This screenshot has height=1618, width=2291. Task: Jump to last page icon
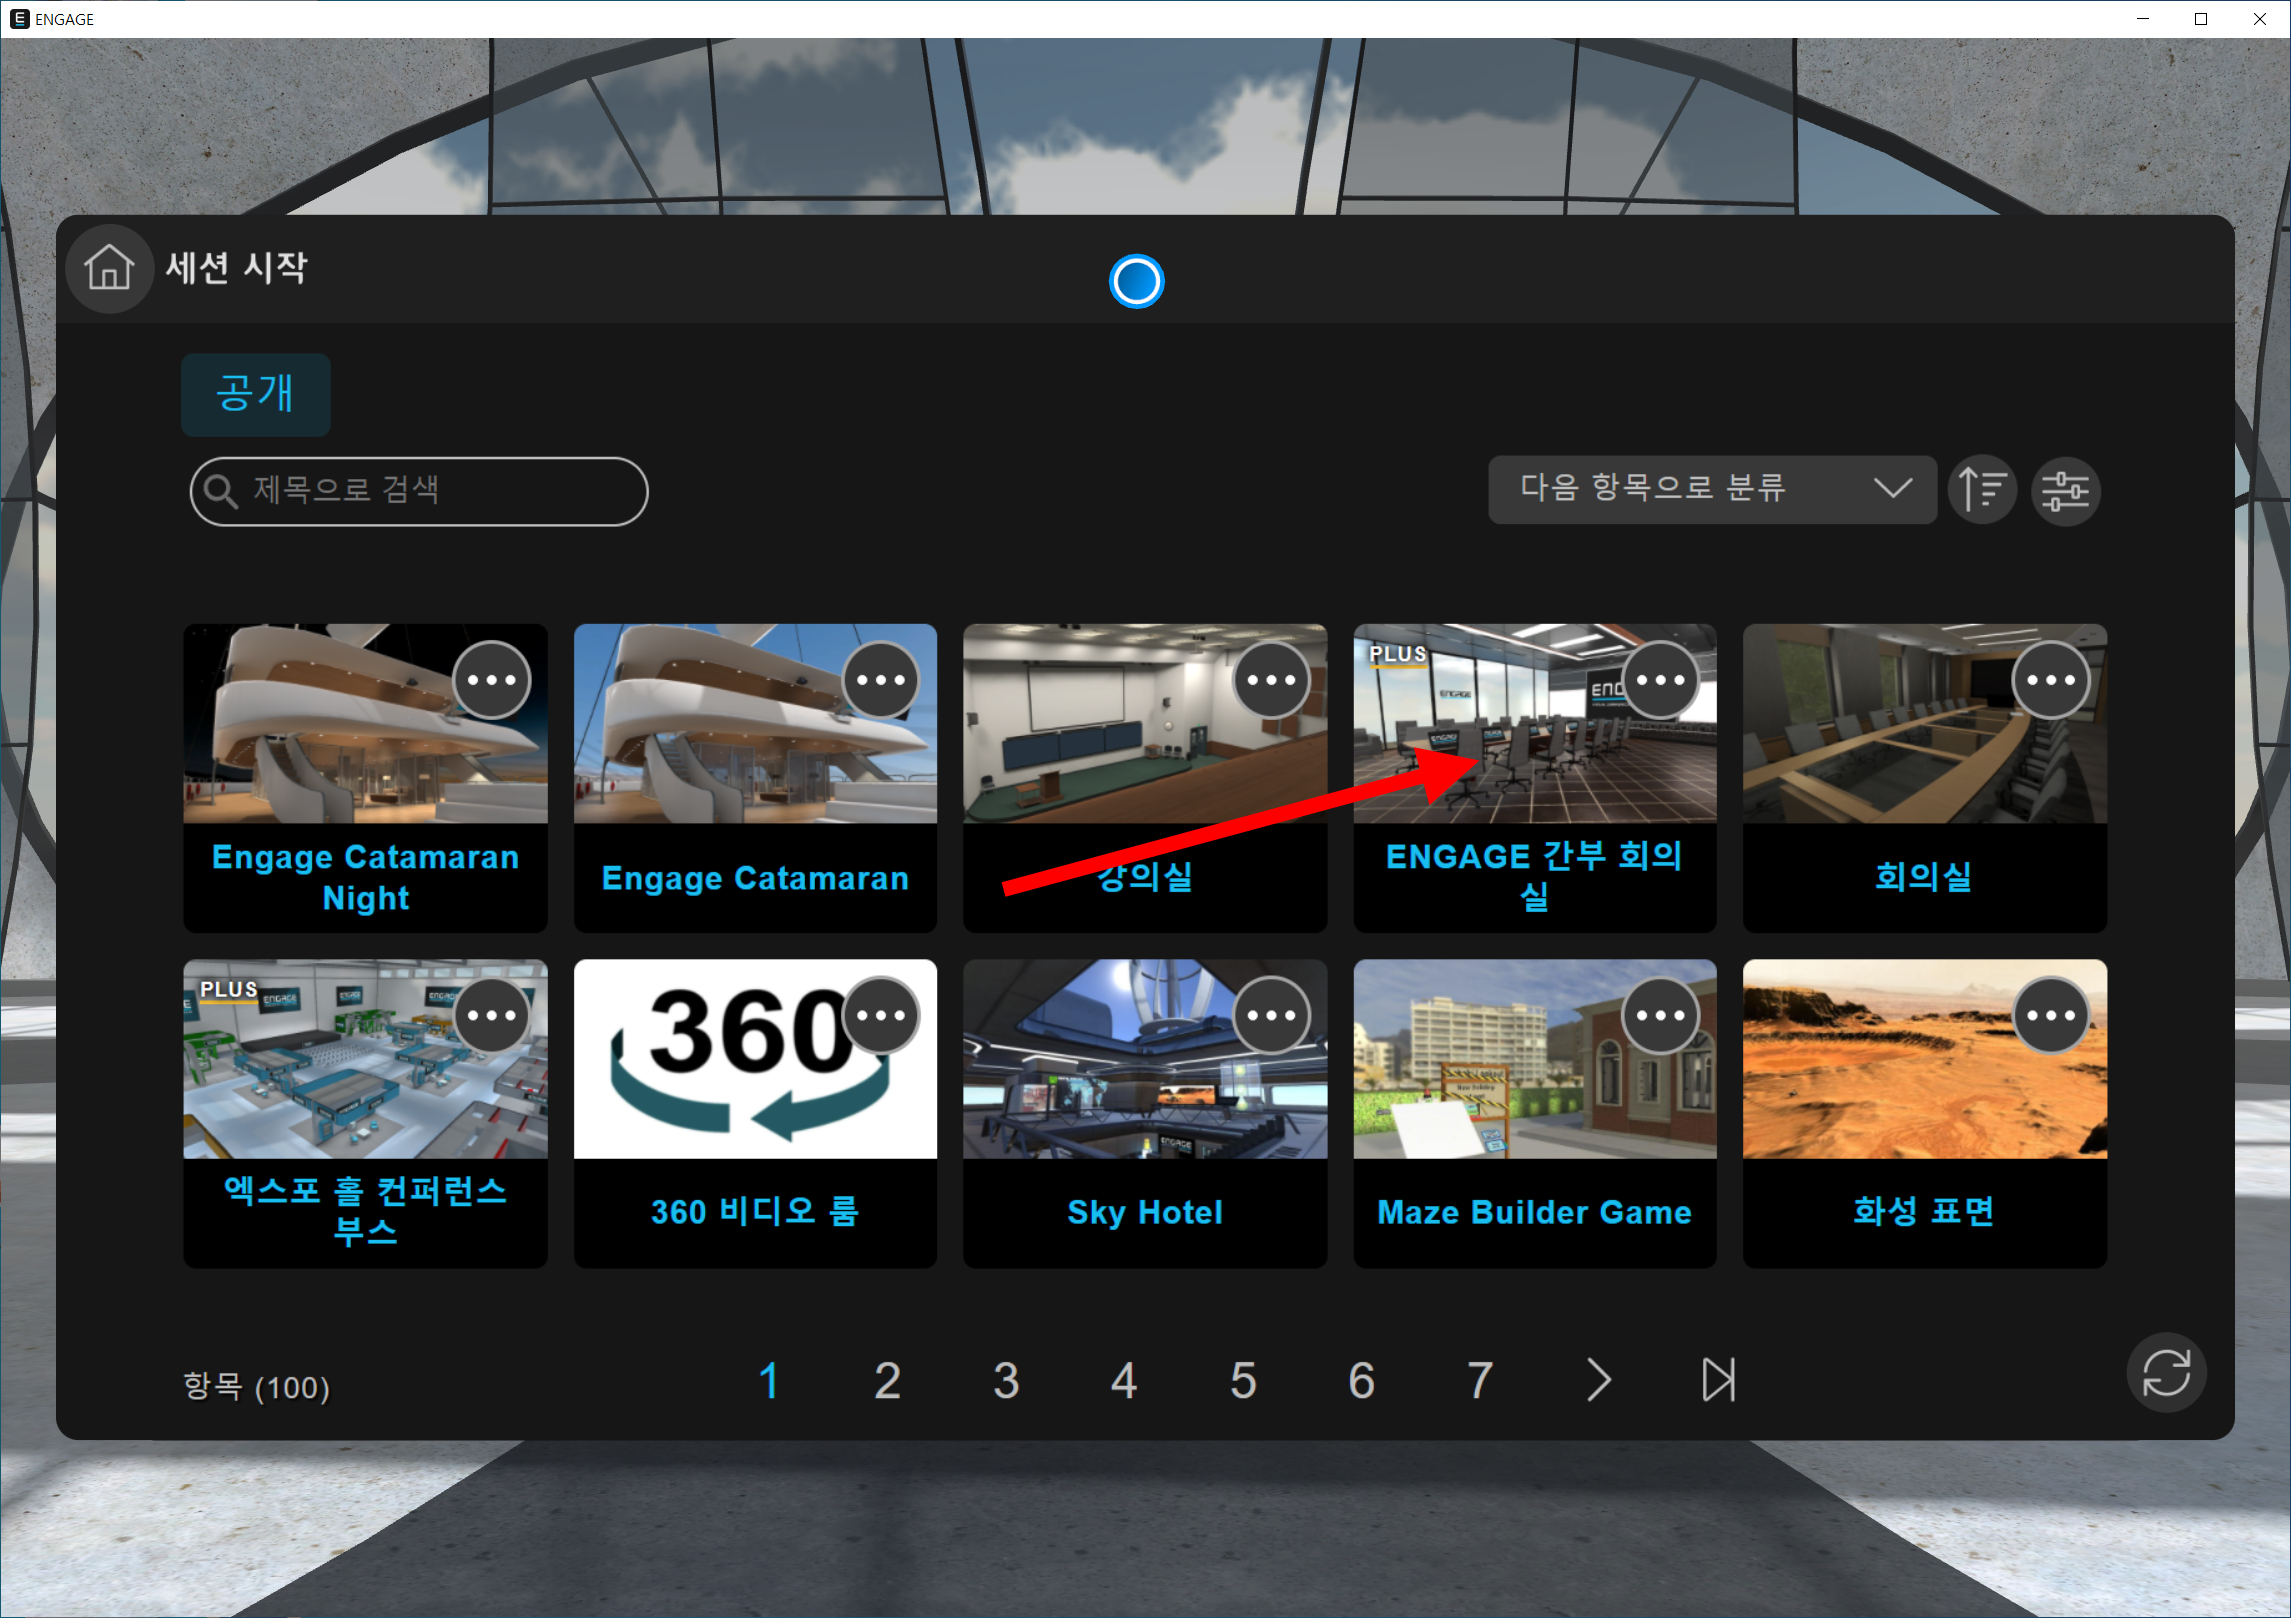pyautogui.click(x=1718, y=1380)
